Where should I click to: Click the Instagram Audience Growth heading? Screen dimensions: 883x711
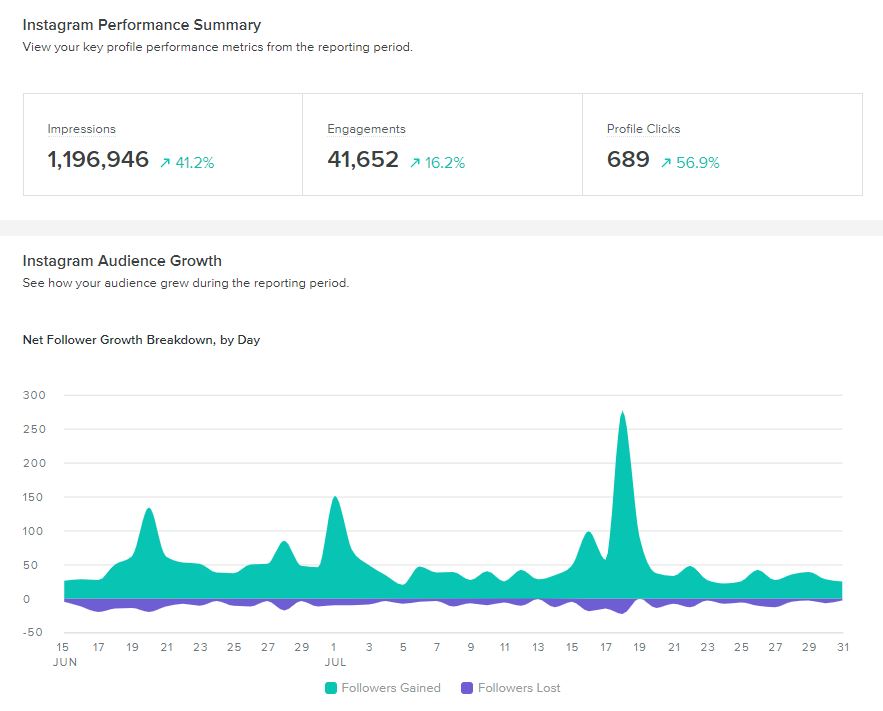[x=122, y=261]
